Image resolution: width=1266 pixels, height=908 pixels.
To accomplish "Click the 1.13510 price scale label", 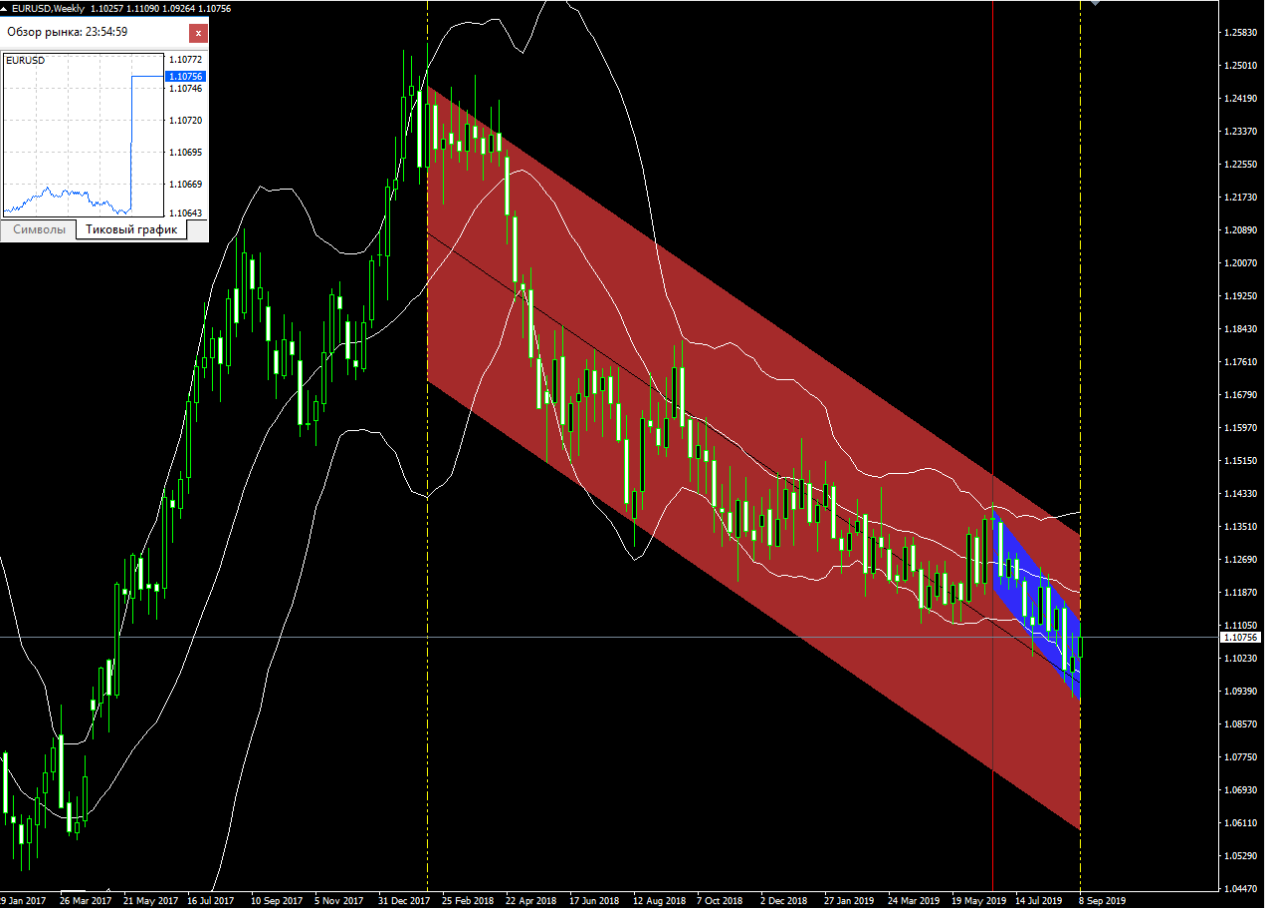I will (x=1241, y=526).
